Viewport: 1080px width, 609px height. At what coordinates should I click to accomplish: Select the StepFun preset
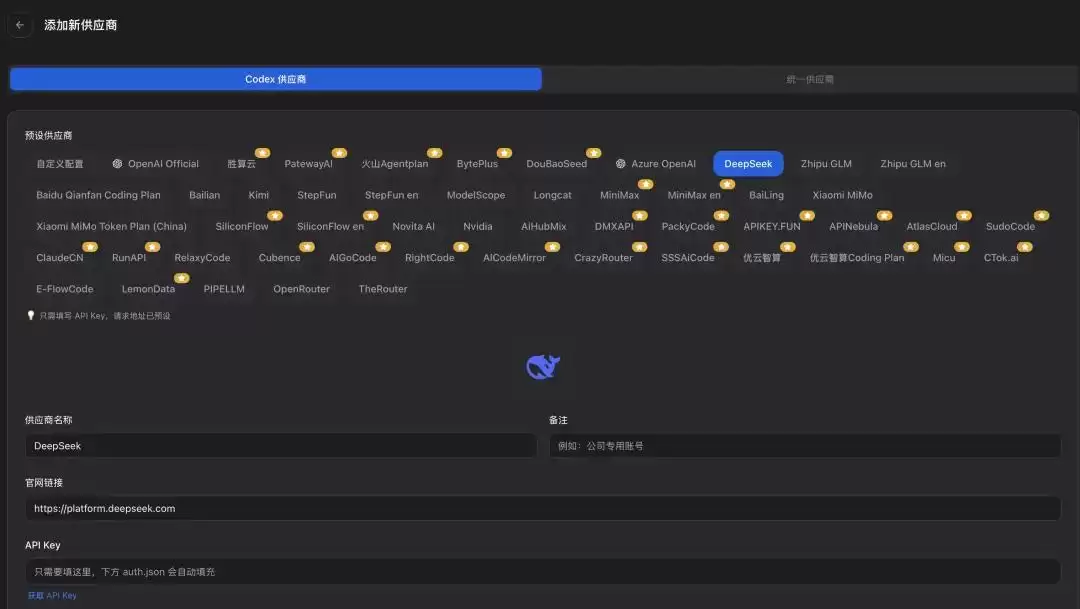[x=317, y=195]
